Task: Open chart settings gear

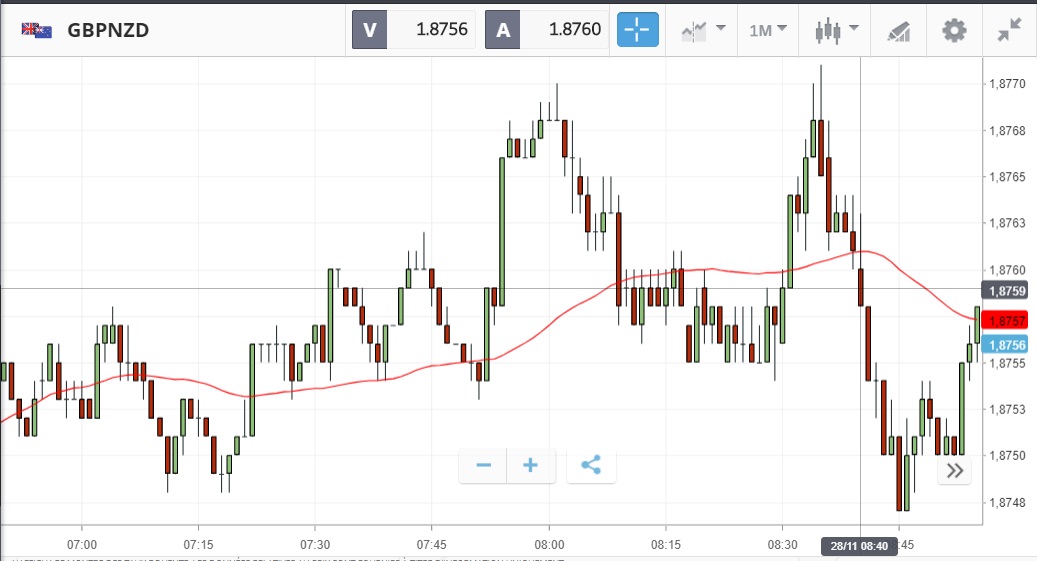Action: tap(954, 30)
